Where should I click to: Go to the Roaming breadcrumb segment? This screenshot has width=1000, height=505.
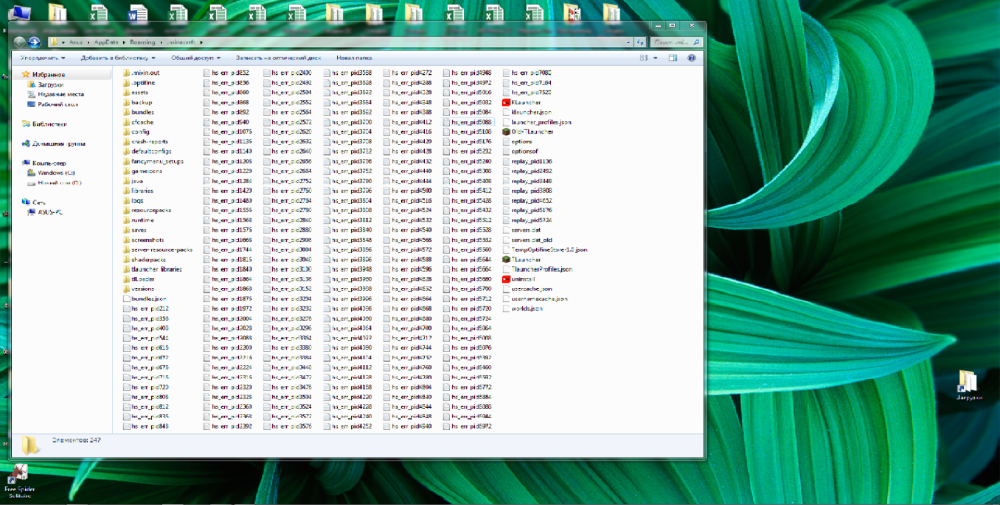(x=144, y=42)
